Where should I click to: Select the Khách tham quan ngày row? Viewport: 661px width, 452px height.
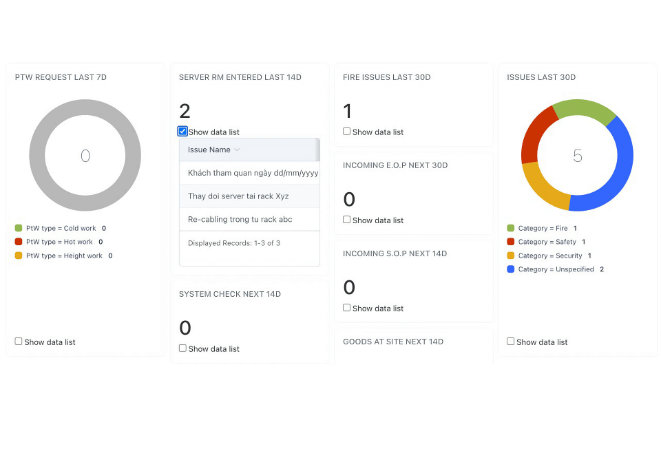(252, 173)
